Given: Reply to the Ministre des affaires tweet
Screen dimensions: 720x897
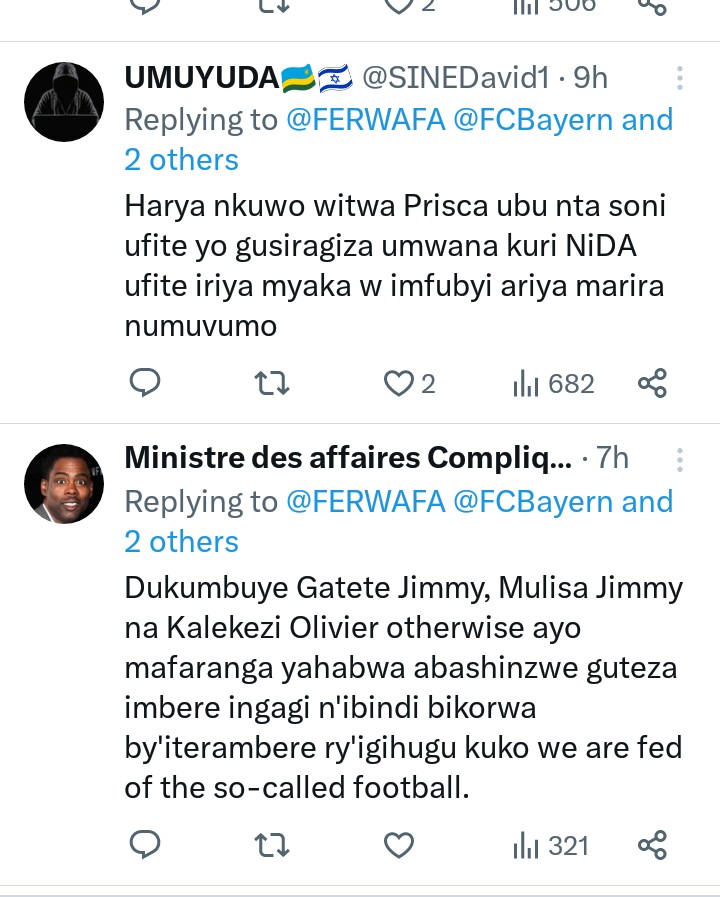Looking at the screenshot, I should (x=146, y=845).
